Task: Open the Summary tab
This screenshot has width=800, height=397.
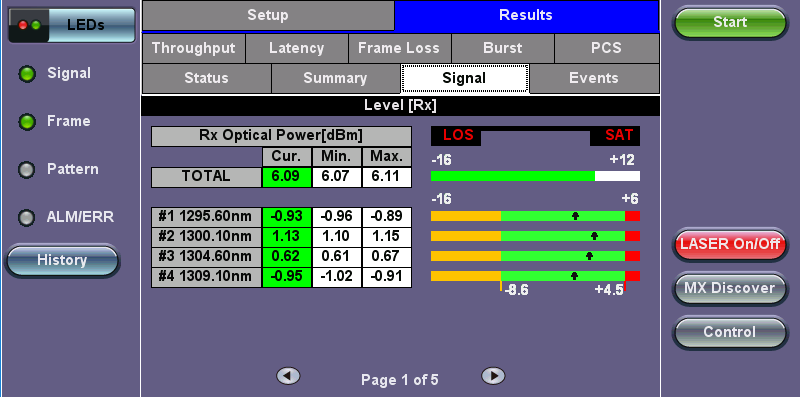Action: click(335, 79)
